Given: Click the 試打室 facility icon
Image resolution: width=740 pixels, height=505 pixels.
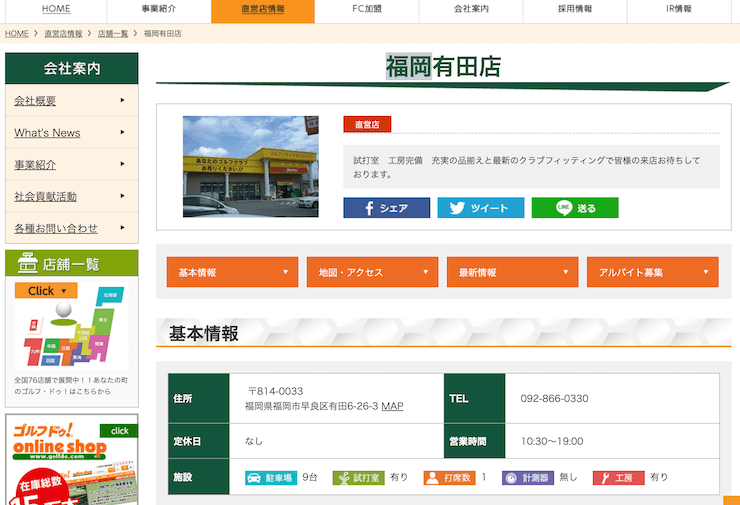Looking at the screenshot, I should point(347,478).
